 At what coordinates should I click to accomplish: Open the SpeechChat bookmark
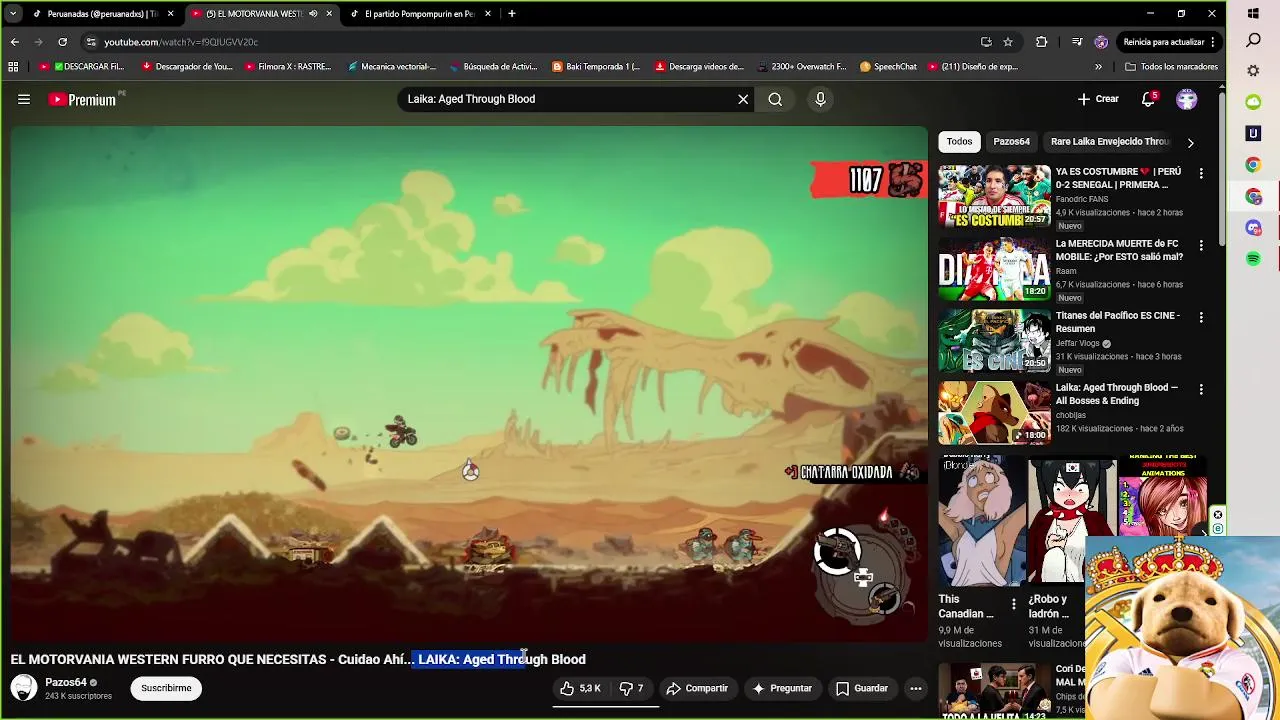click(888, 67)
